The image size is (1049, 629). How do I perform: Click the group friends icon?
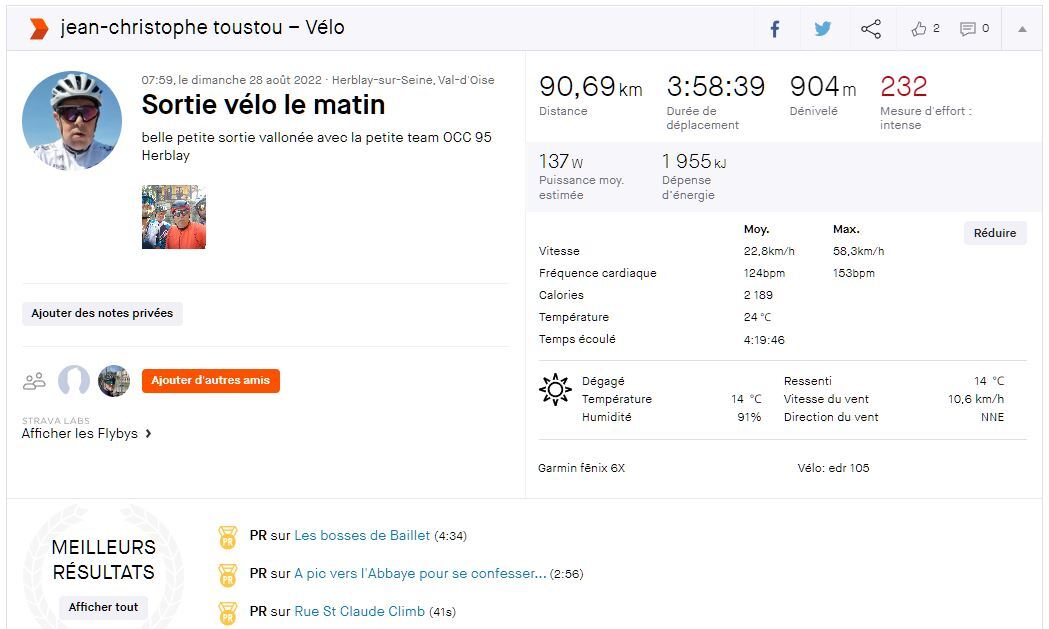click(x=35, y=381)
